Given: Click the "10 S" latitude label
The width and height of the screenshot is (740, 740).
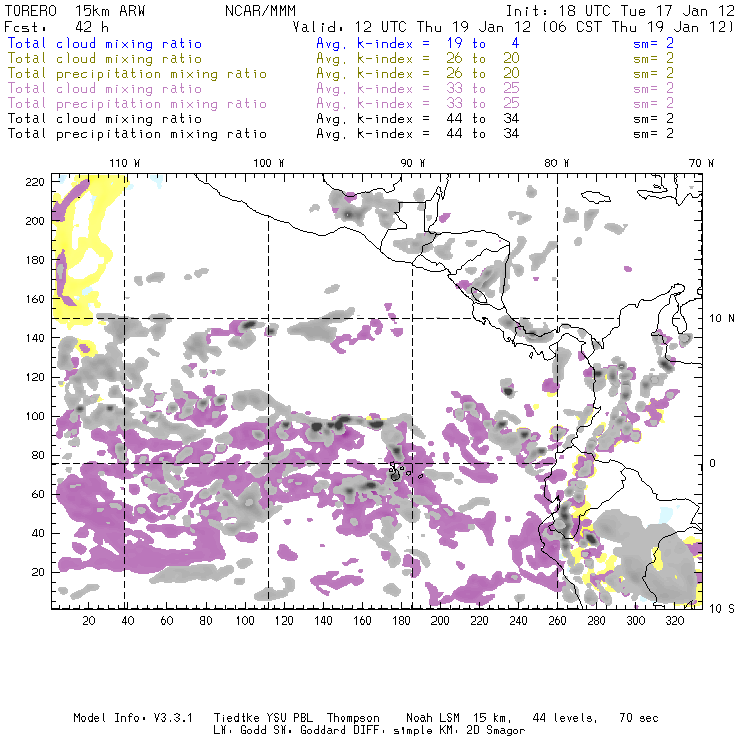Looking at the screenshot, I should (x=722, y=609).
